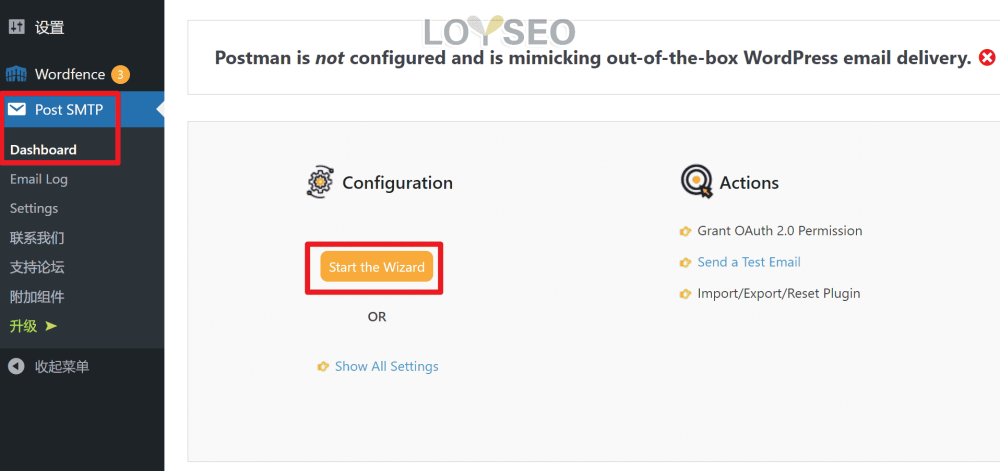1000x471 pixels.
Task: Open the Dashboard submenu item
Action: 43,150
